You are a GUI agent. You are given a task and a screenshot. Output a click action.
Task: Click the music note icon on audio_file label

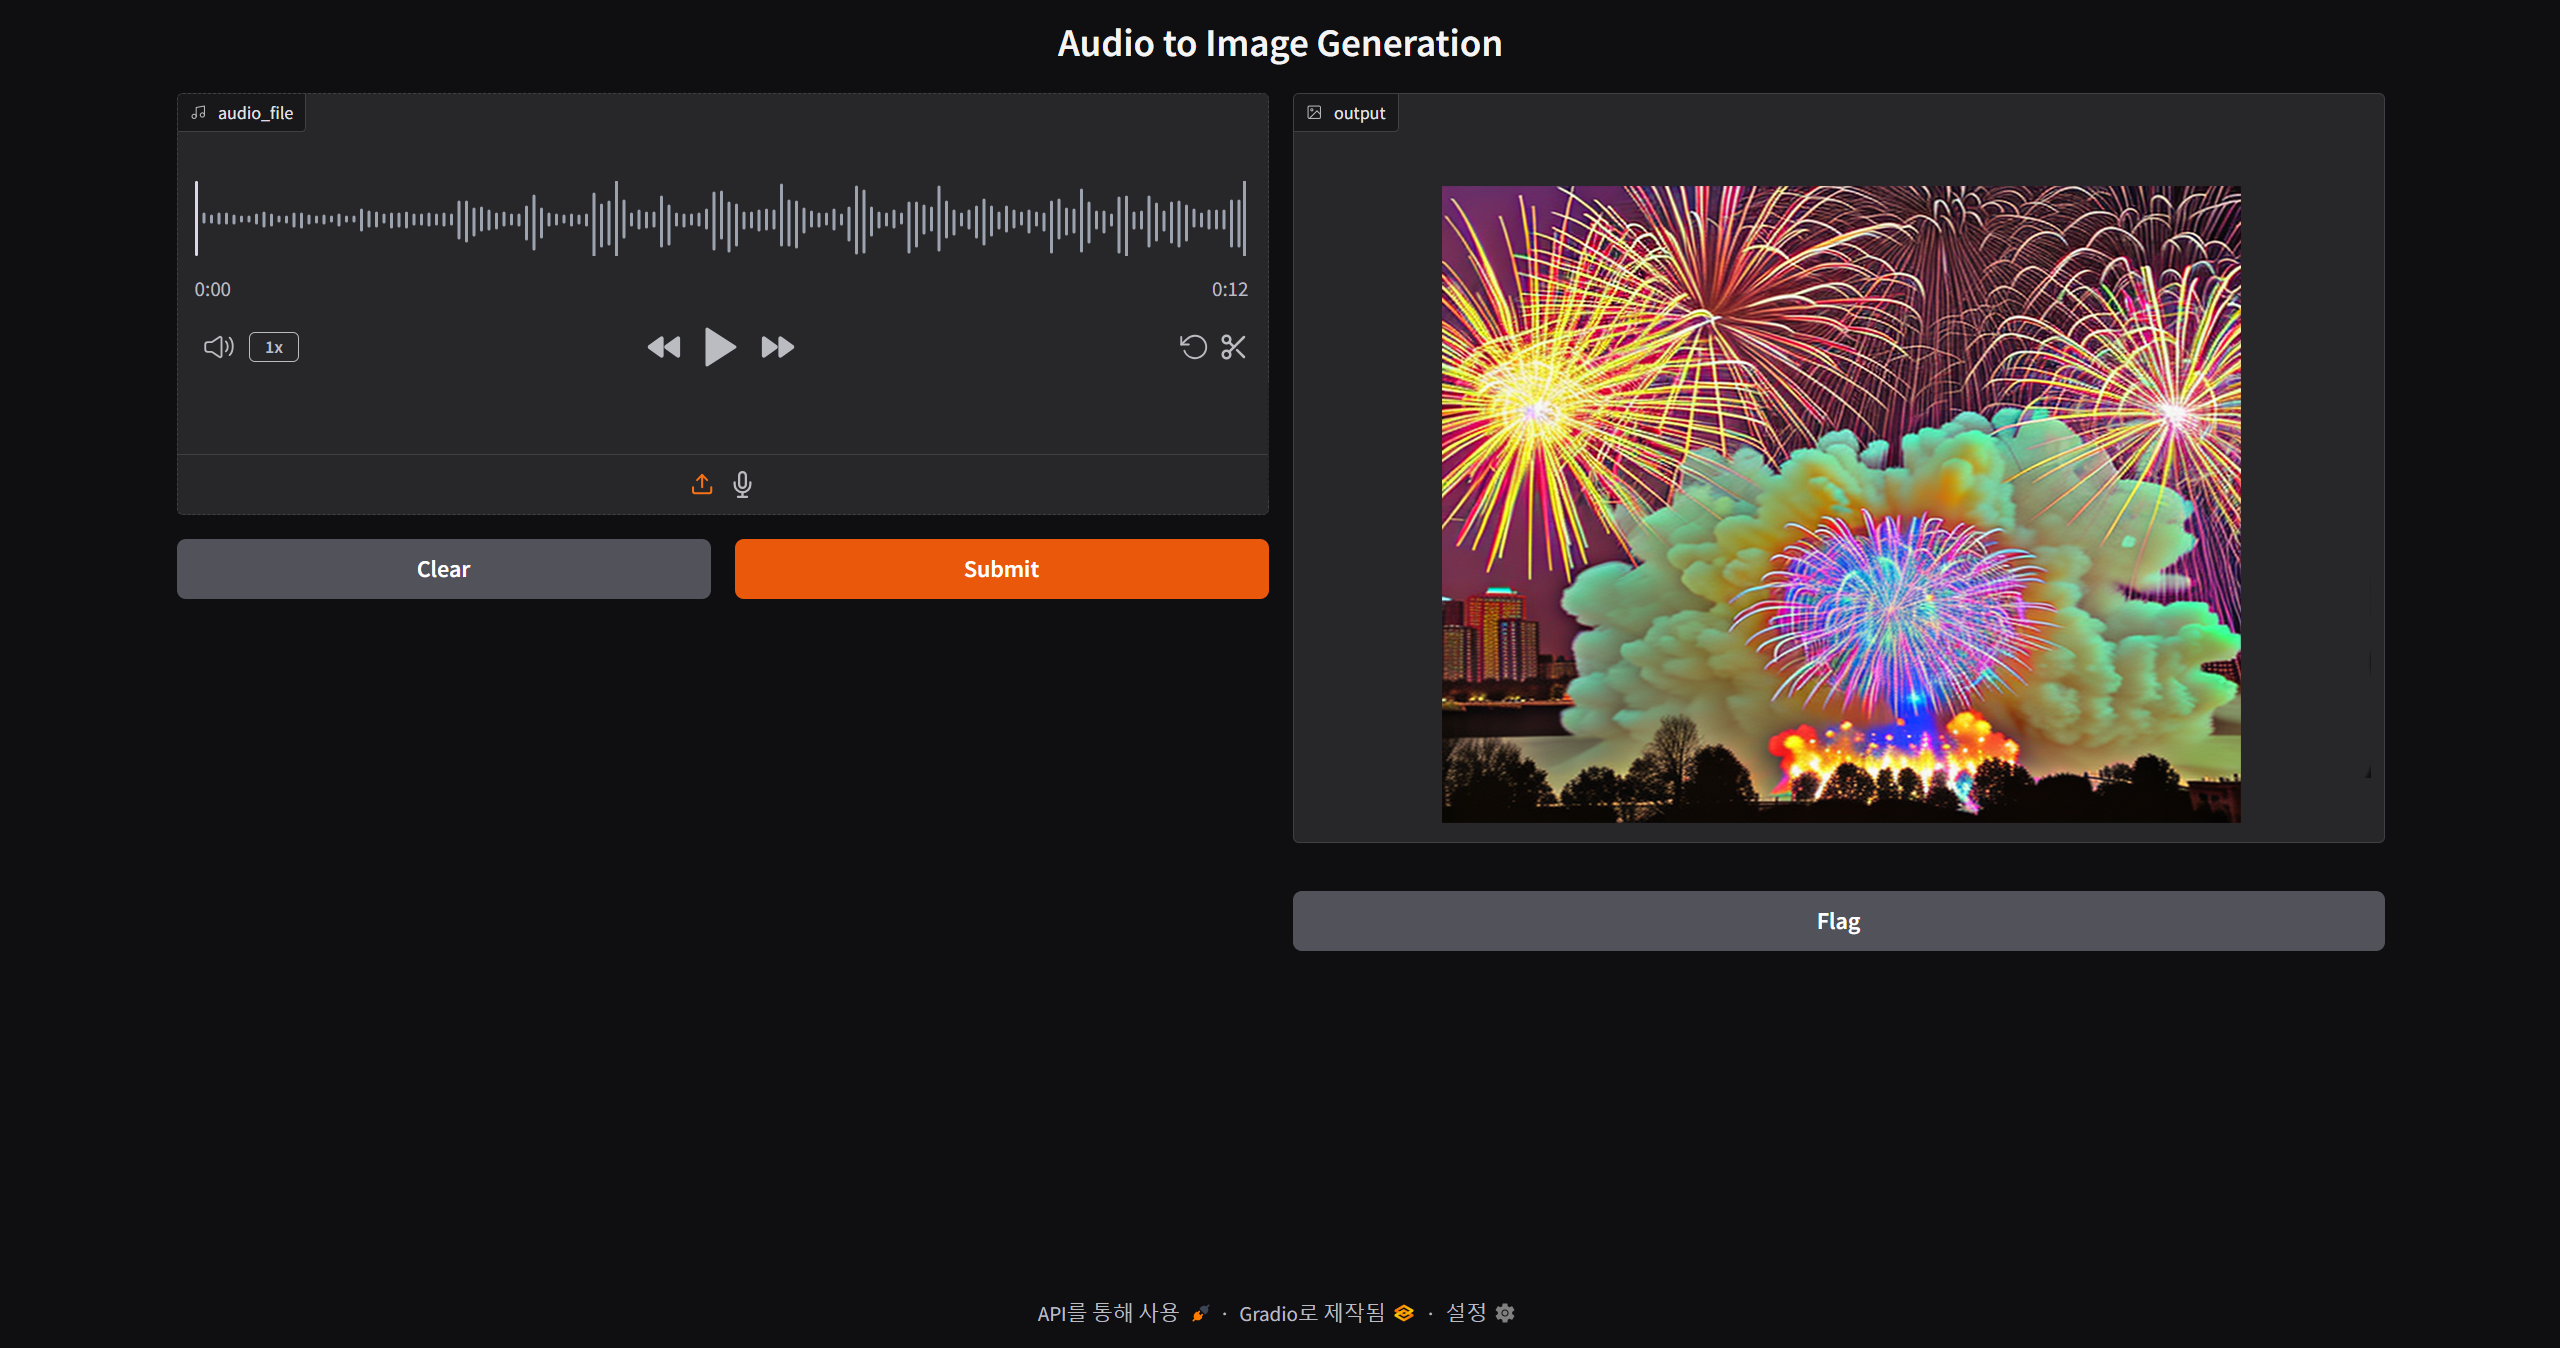click(x=199, y=112)
